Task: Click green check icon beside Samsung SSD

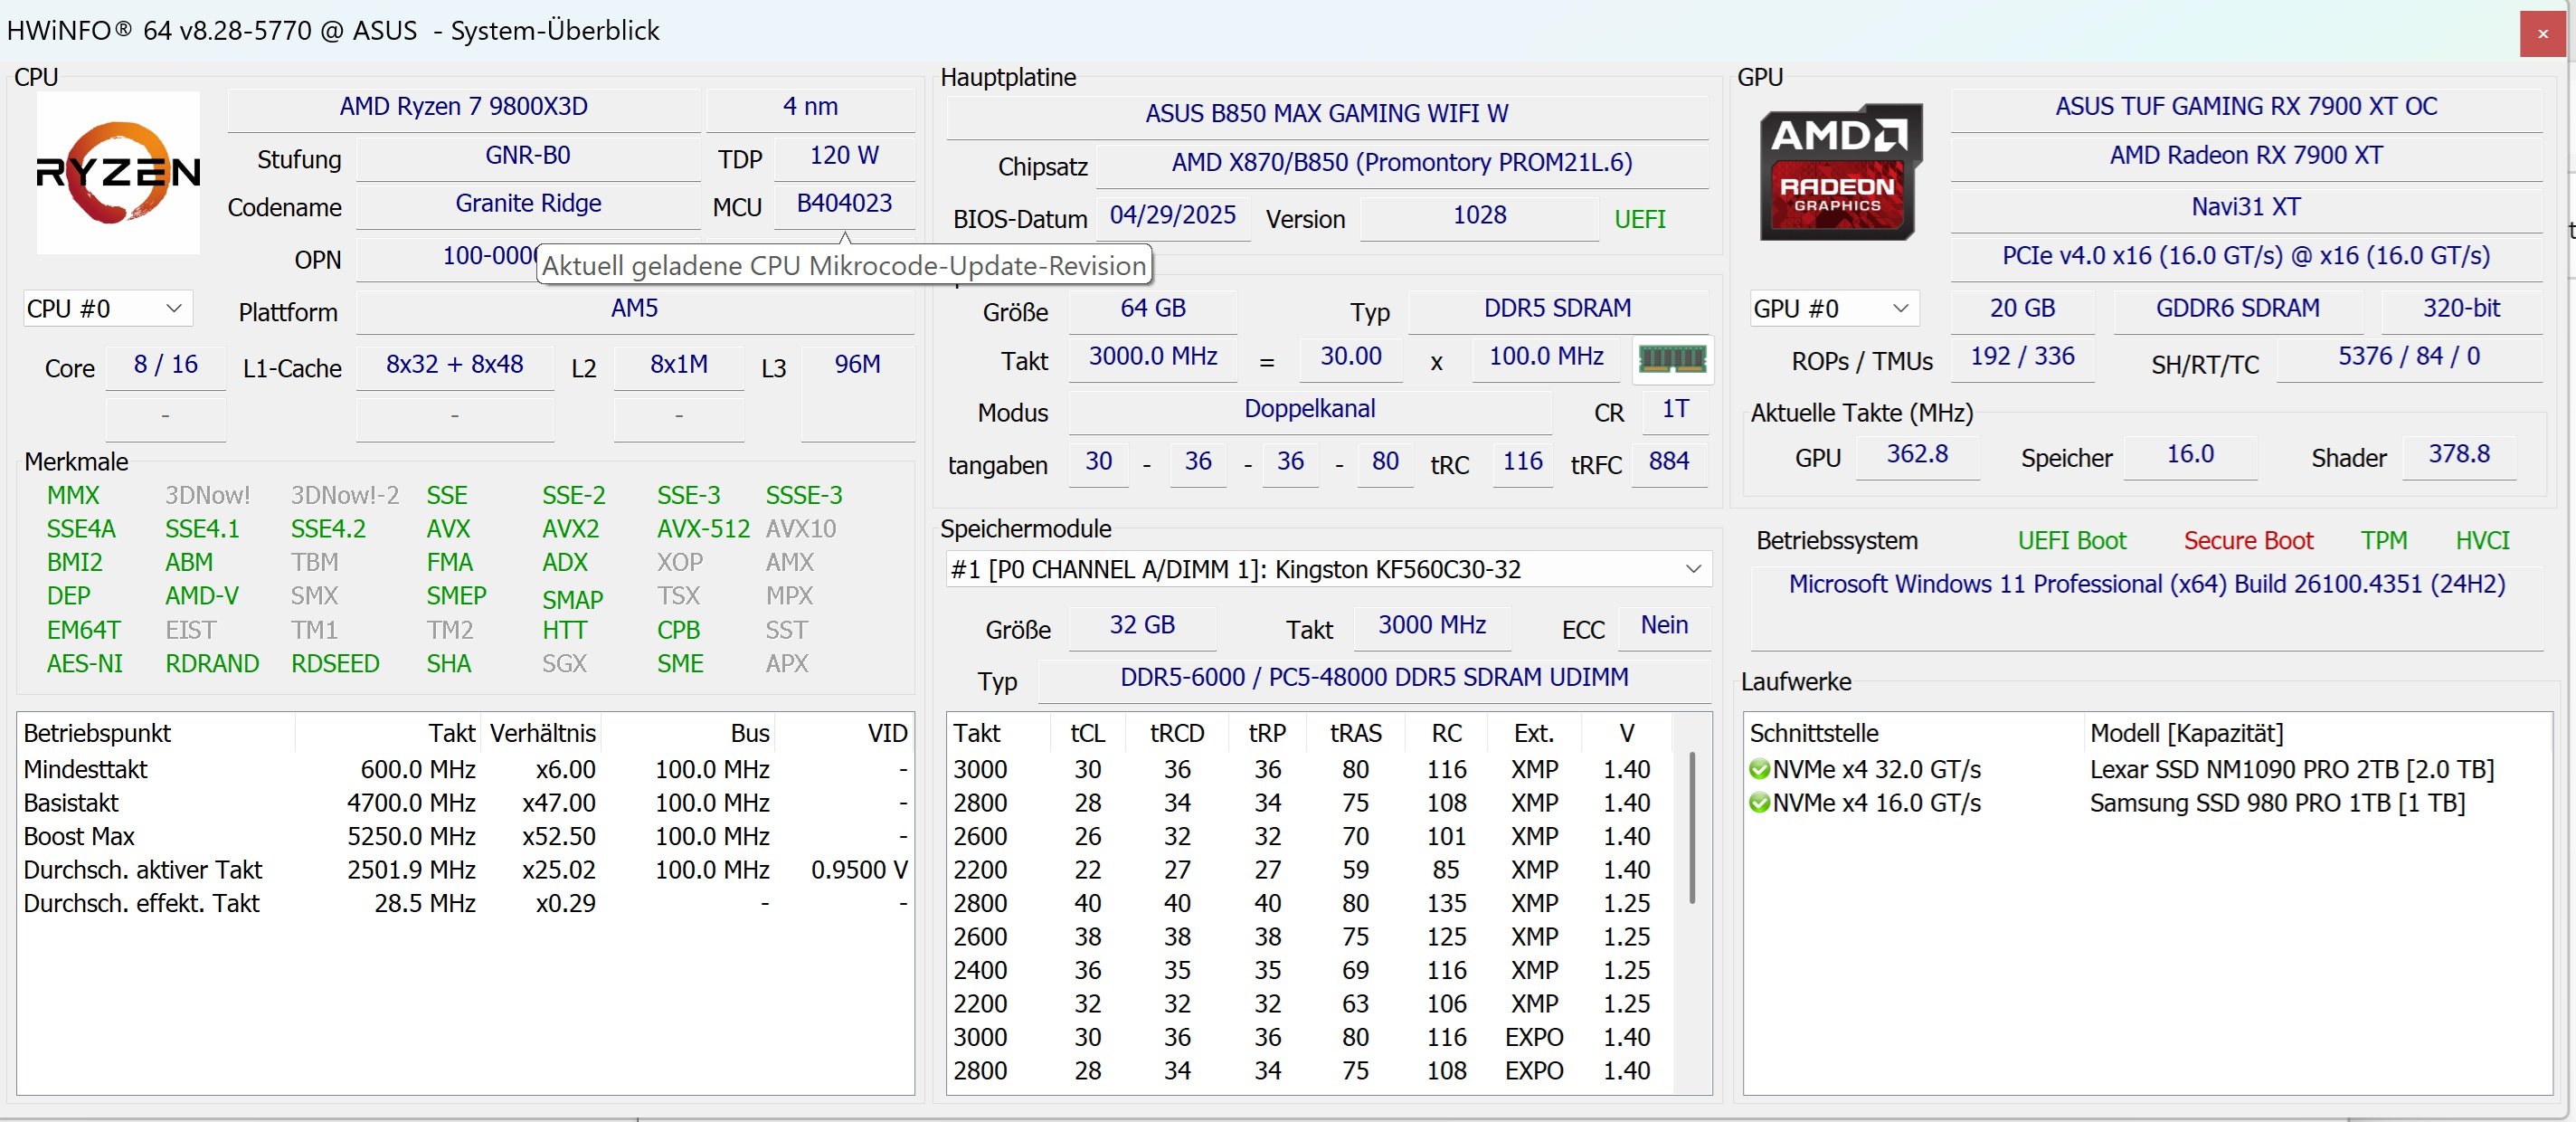Action: click(x=1759, y=803)
